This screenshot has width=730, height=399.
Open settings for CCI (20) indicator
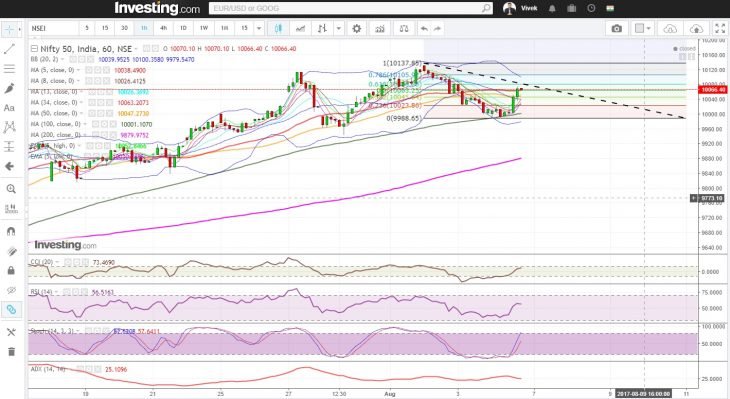(x=76, y=263)
